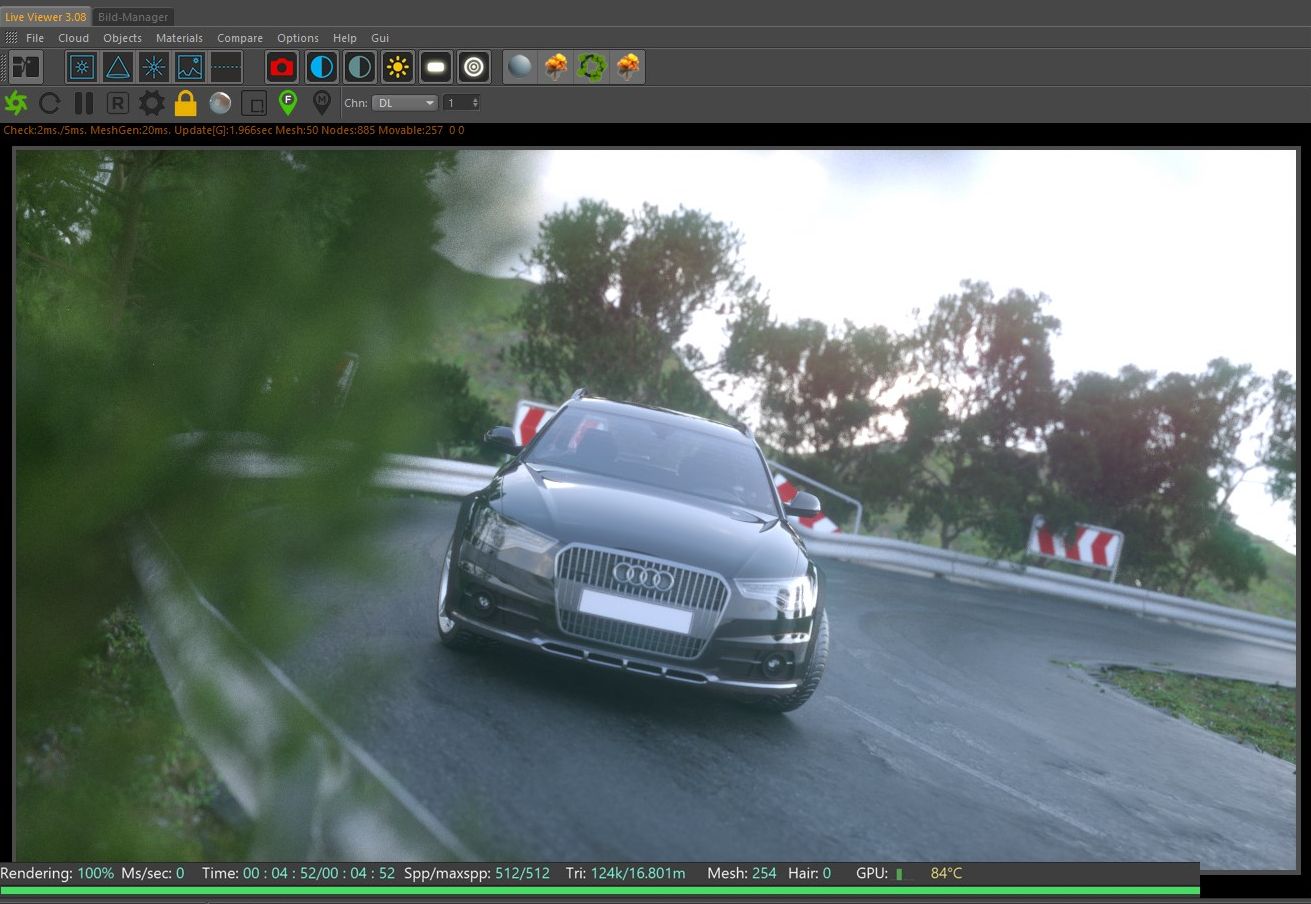The width and height of the screenshot is (1311, 904).
Task: Click the 'Tri: 124k/16.801m' readout
Action: [625, 873]
